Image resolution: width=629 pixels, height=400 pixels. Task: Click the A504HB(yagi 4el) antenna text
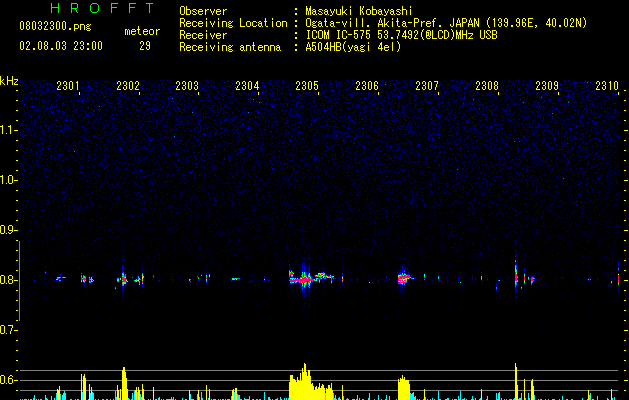tap(353, 47)
